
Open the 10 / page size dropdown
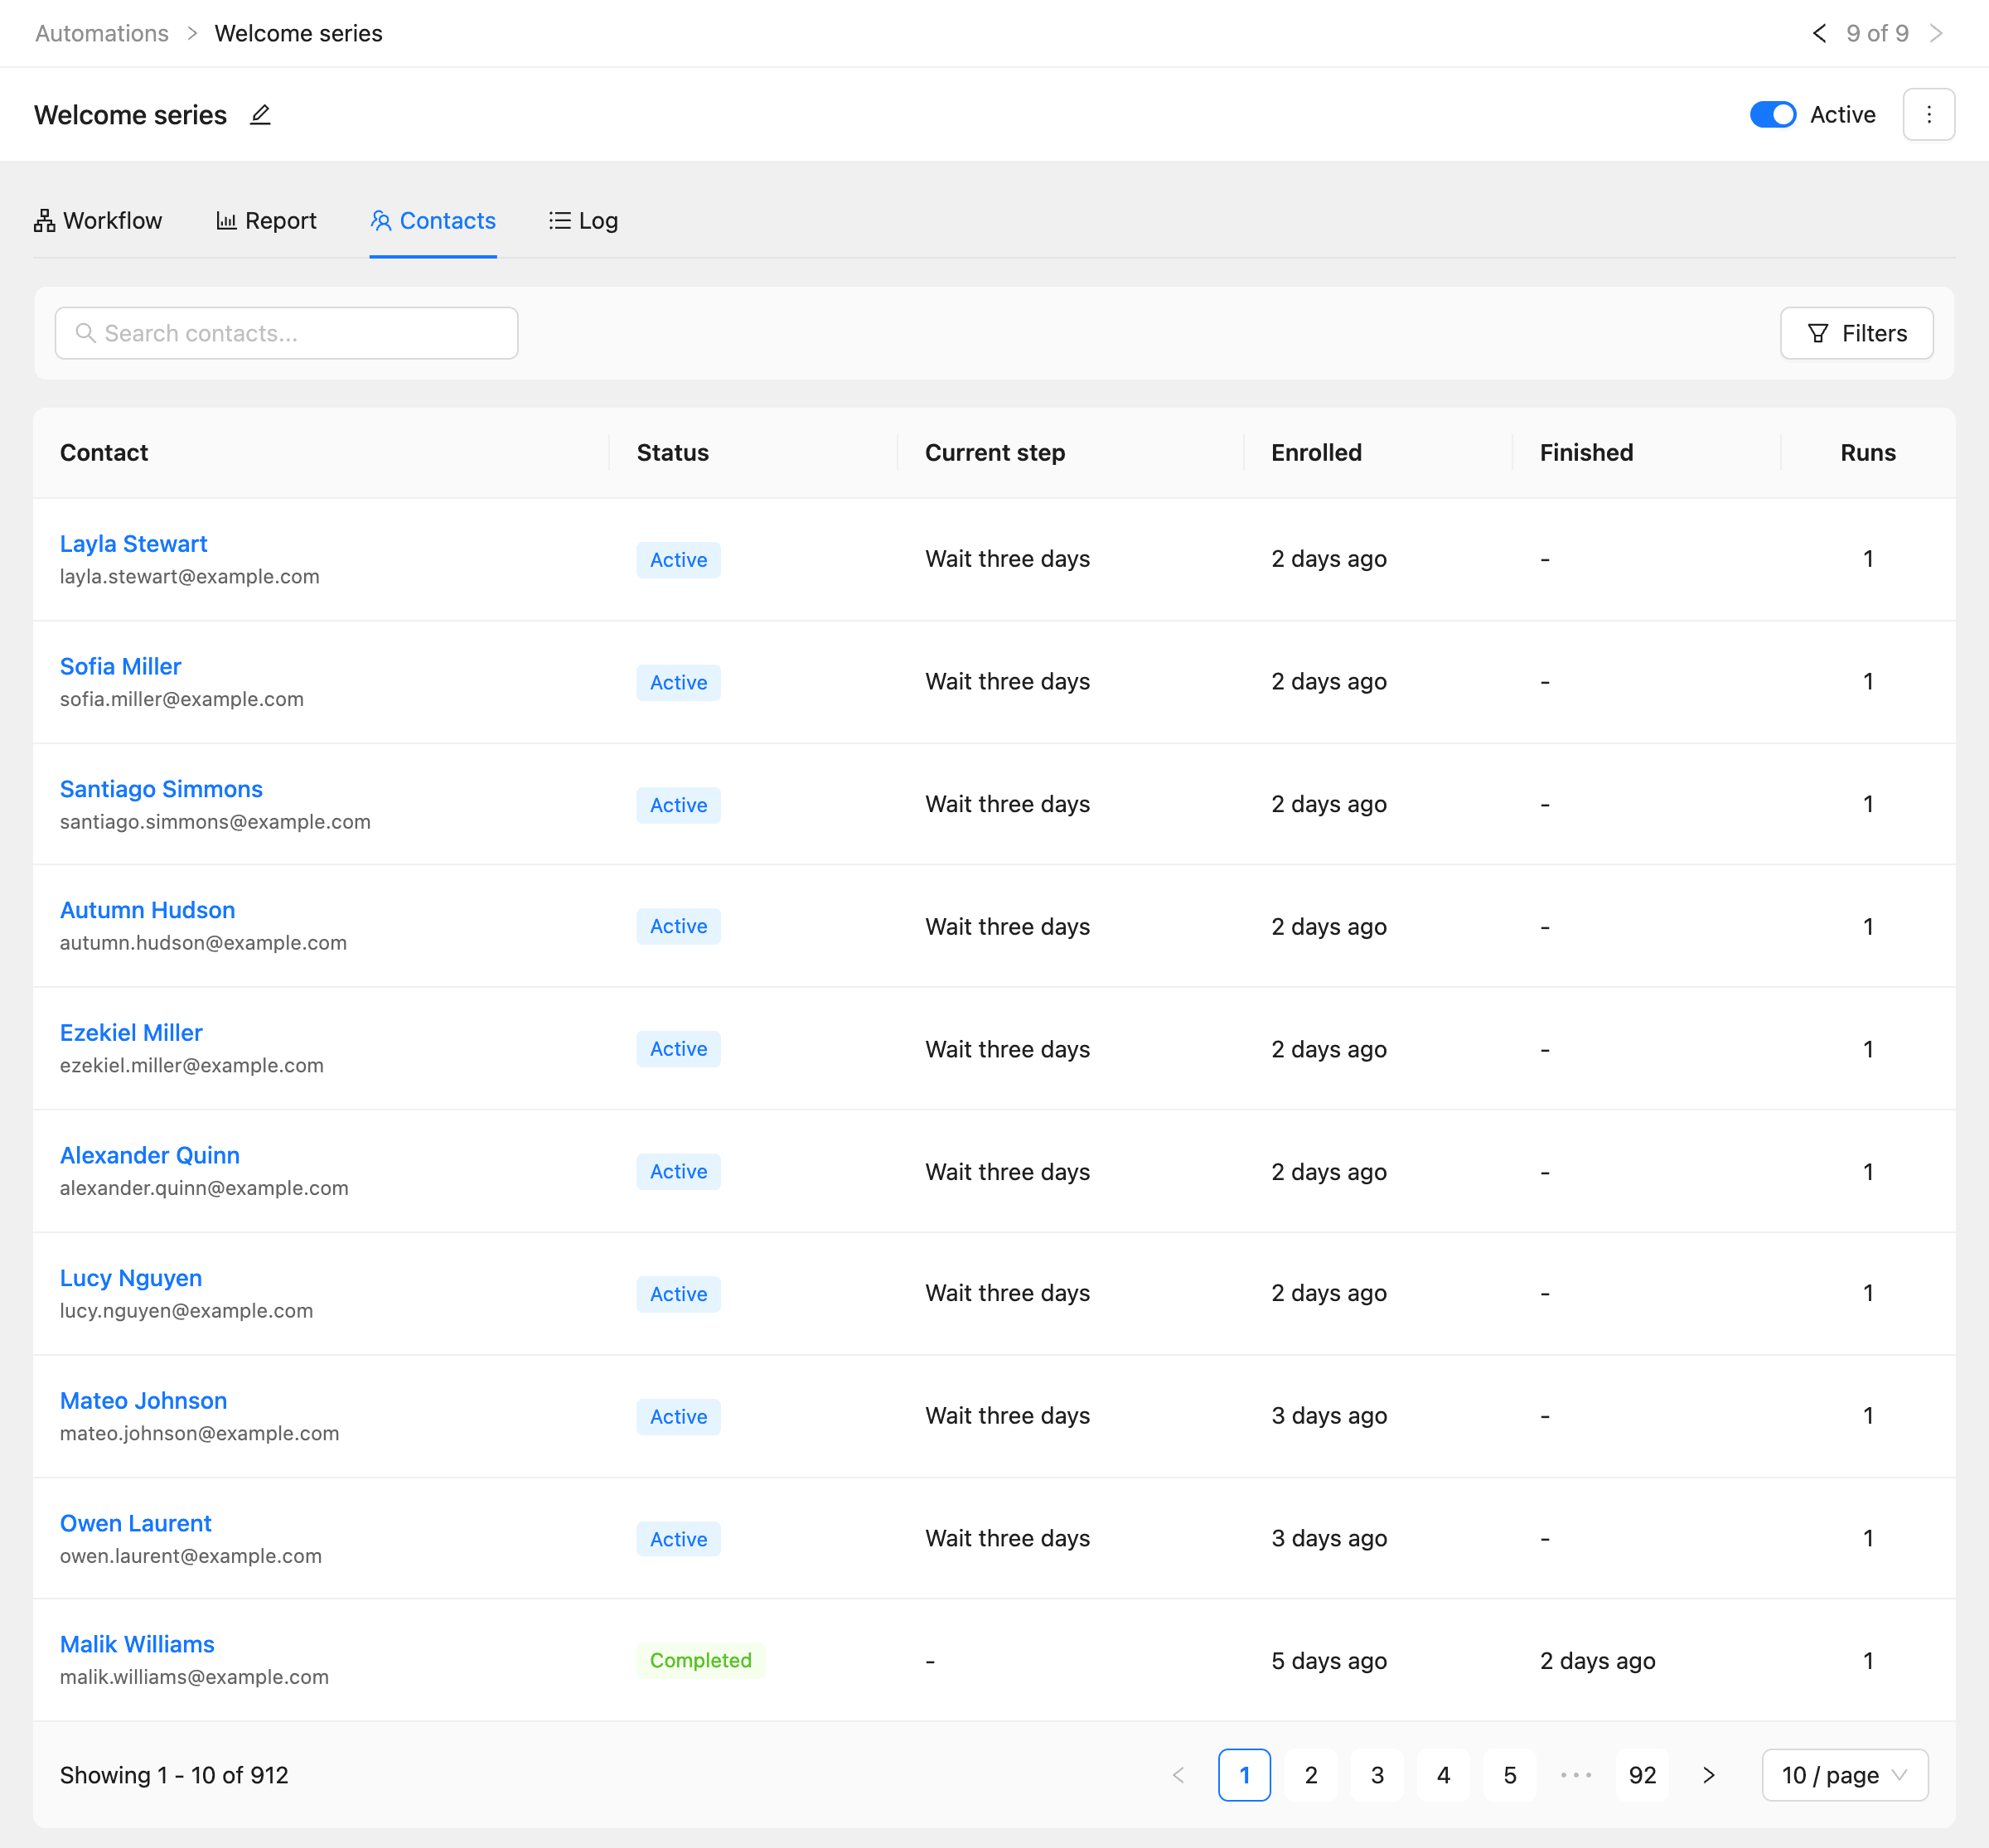(x=1844, y=1775)
